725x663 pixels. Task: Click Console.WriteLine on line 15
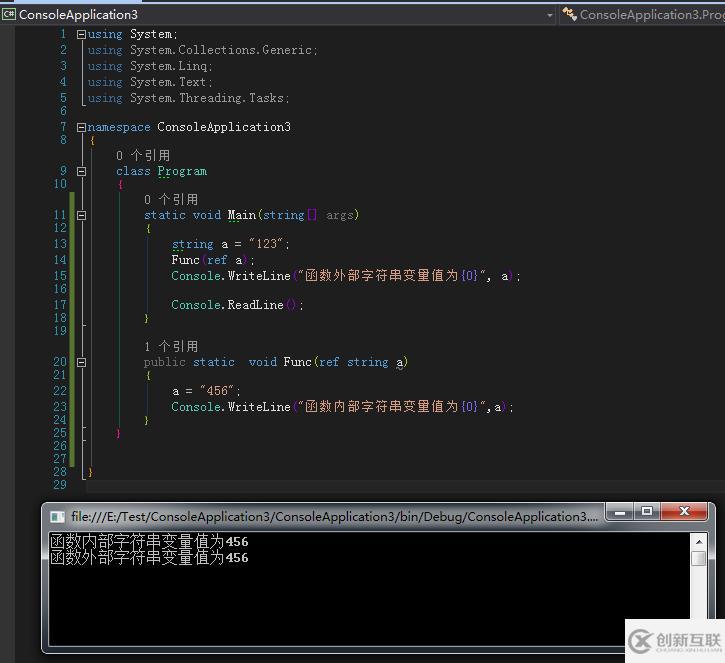(231, 276)
